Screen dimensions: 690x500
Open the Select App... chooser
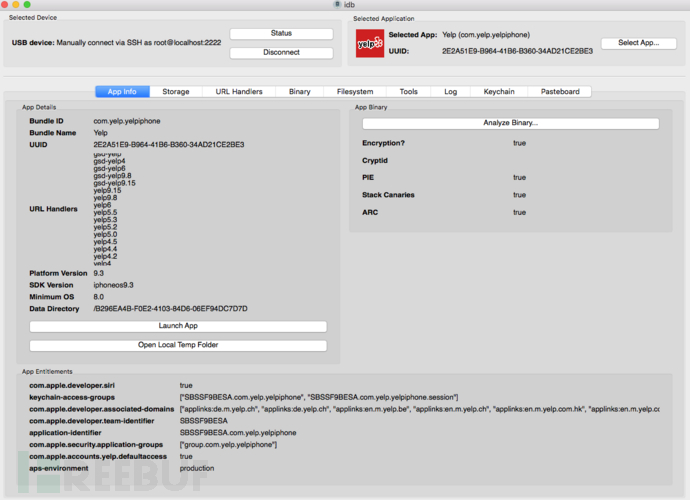[639, 43]
